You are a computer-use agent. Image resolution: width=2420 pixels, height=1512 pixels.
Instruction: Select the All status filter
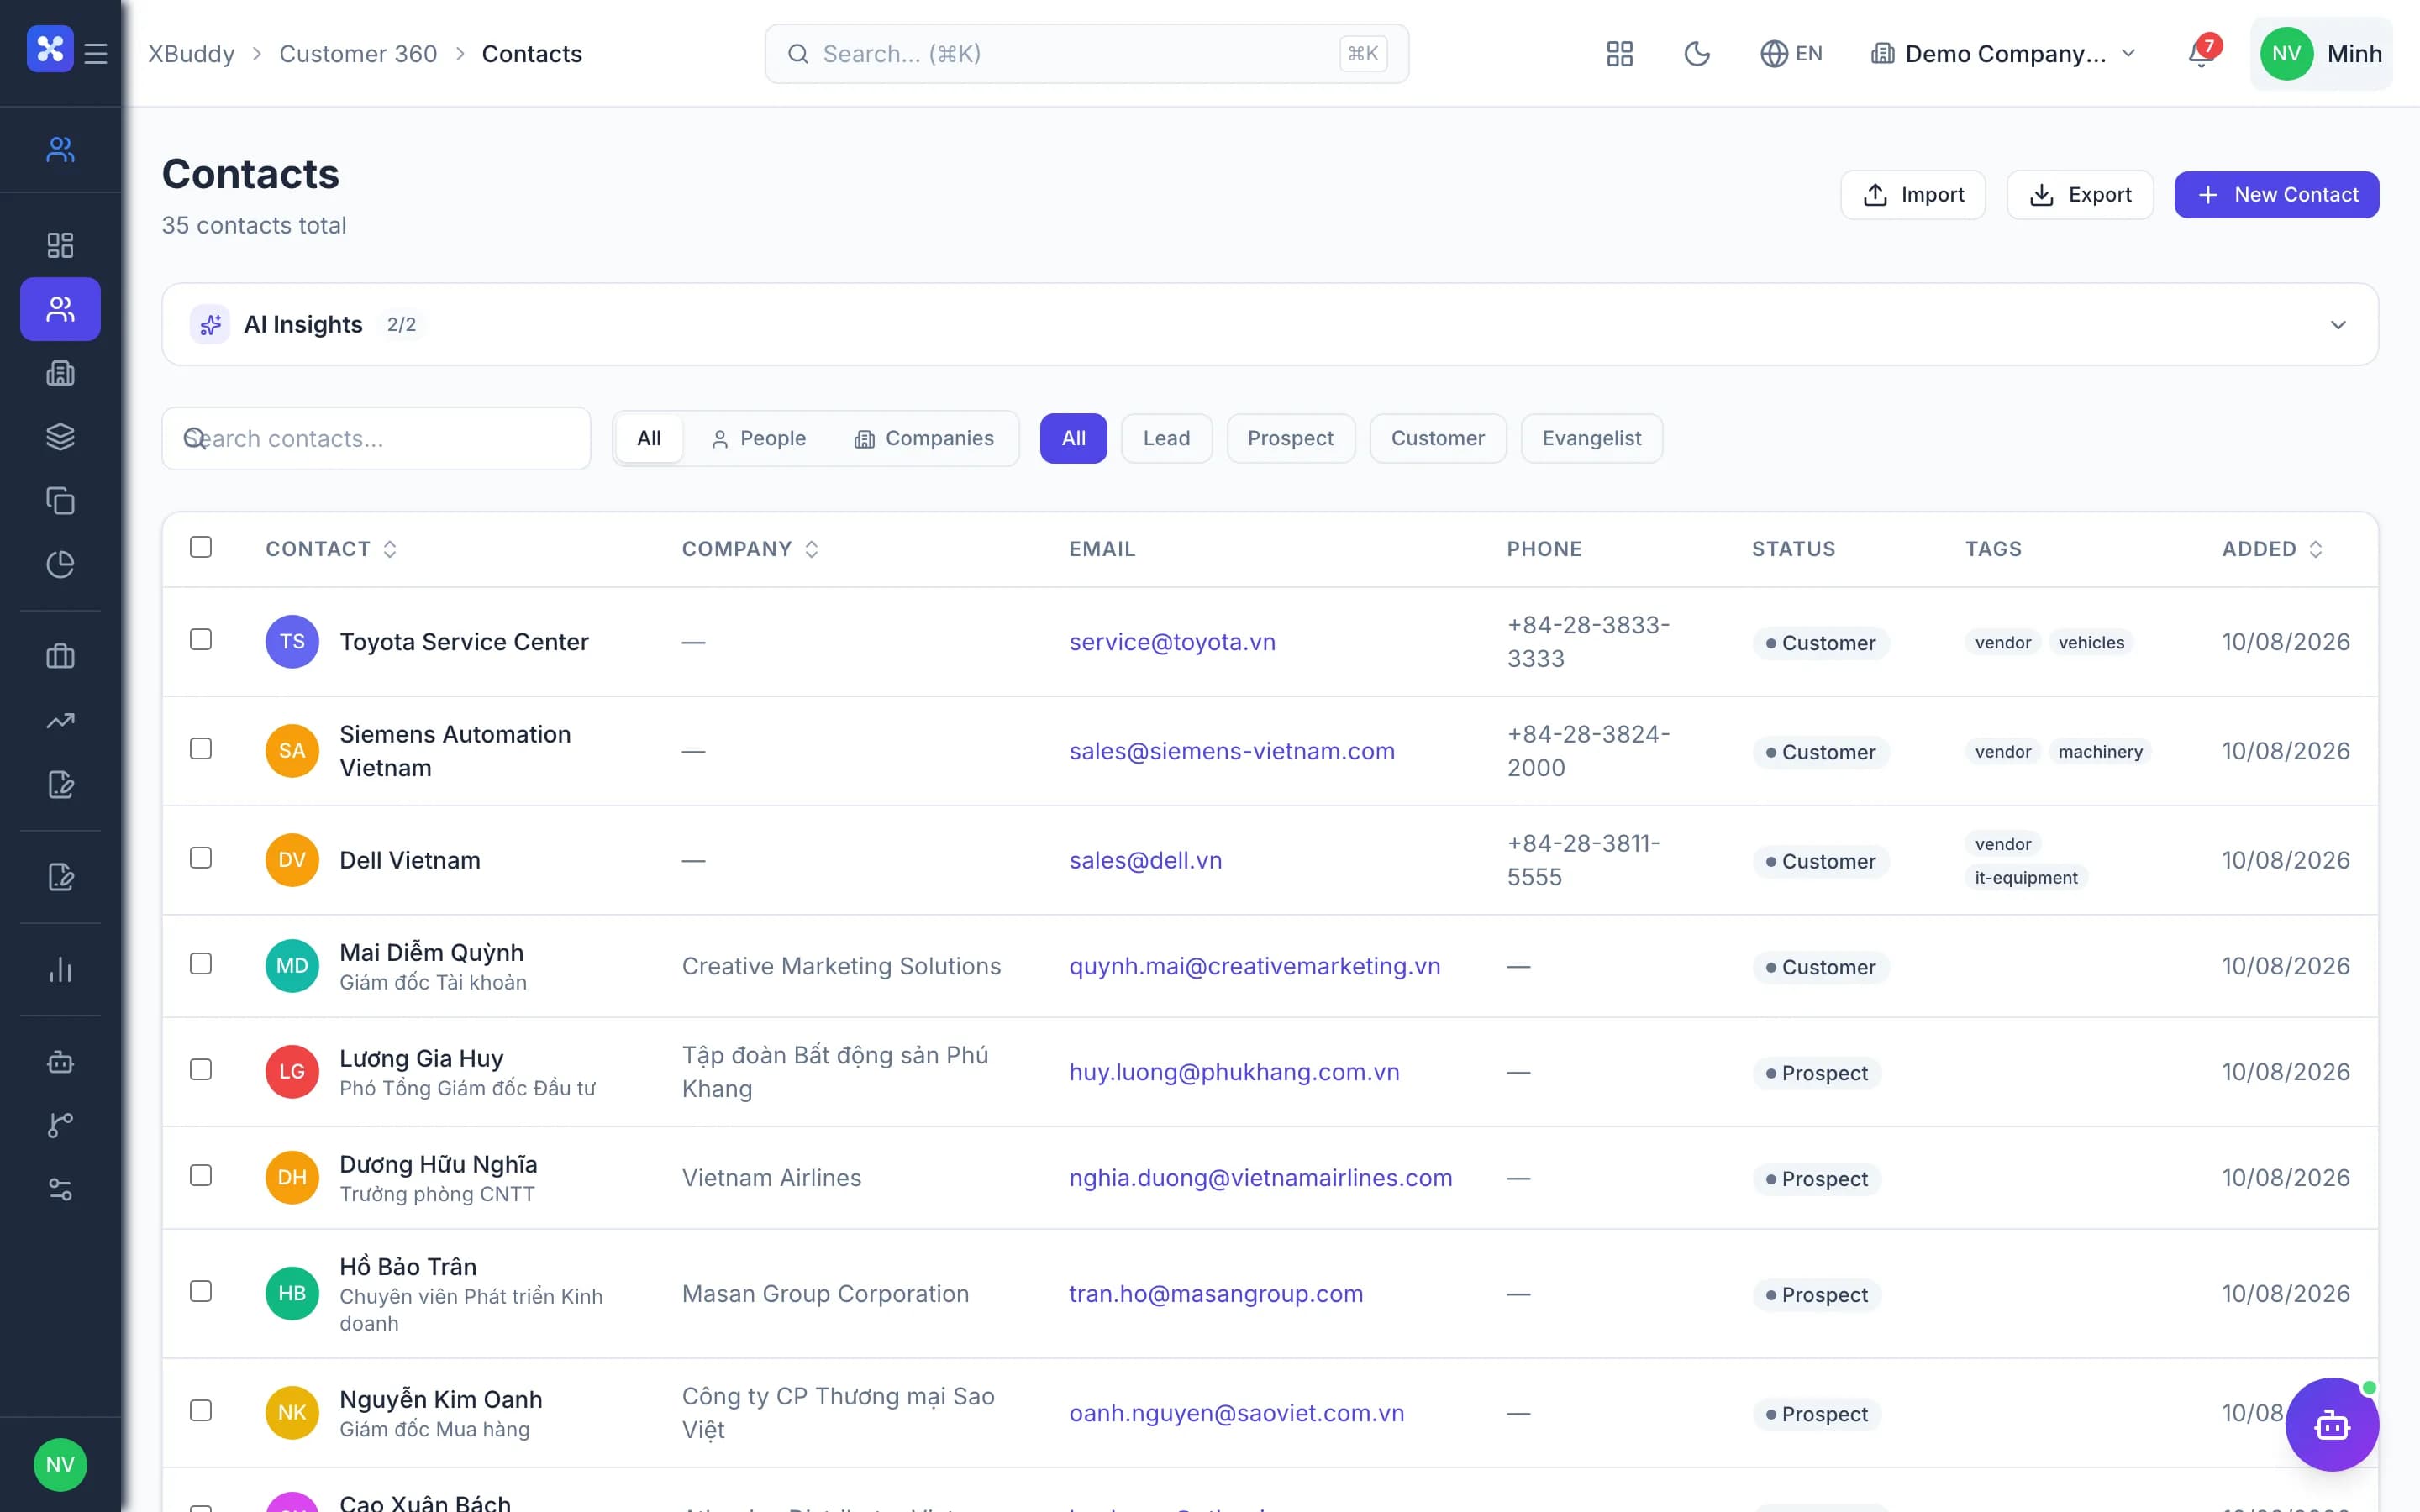[x=1073, y=438]
